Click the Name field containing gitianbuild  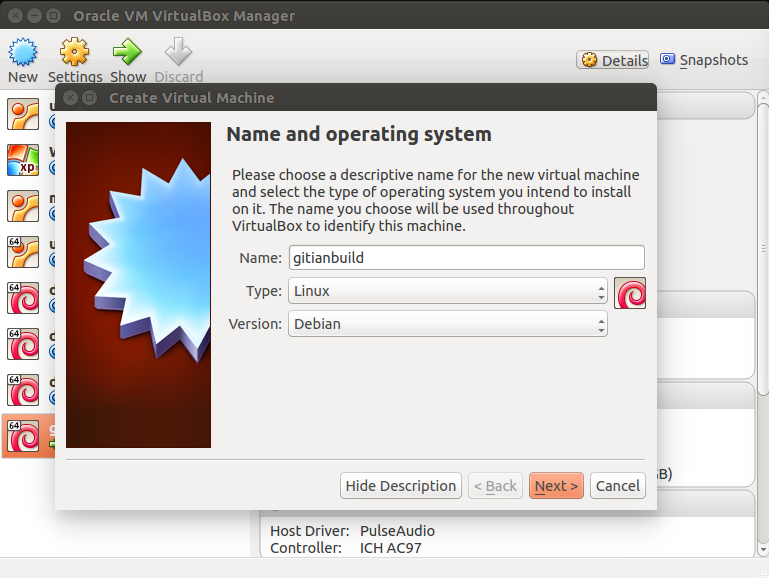[x=466, y=258]
